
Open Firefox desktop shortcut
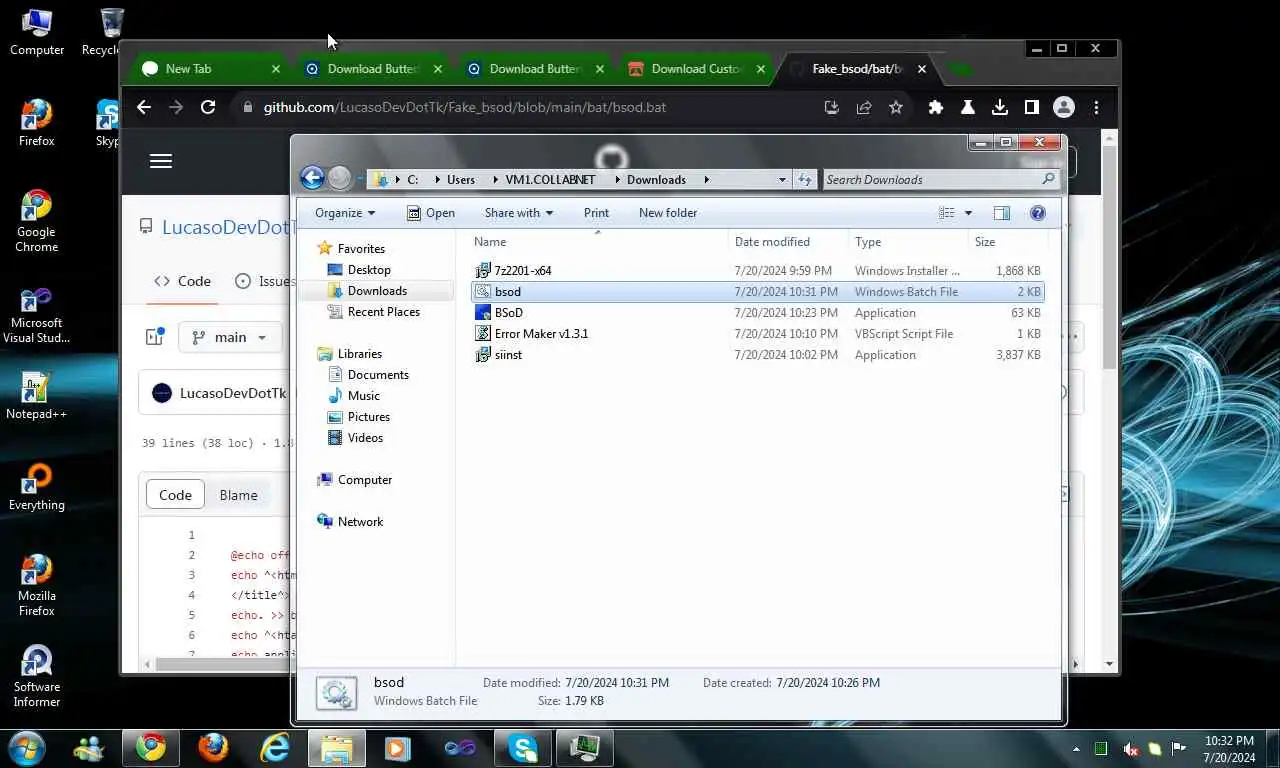pyautogui.click(x=37, y=123)
